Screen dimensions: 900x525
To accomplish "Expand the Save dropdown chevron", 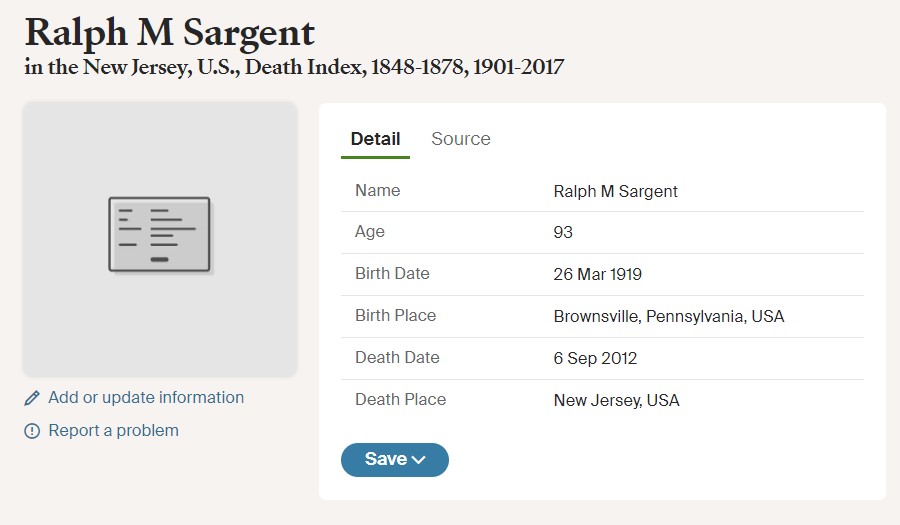I will pos(419,460).
